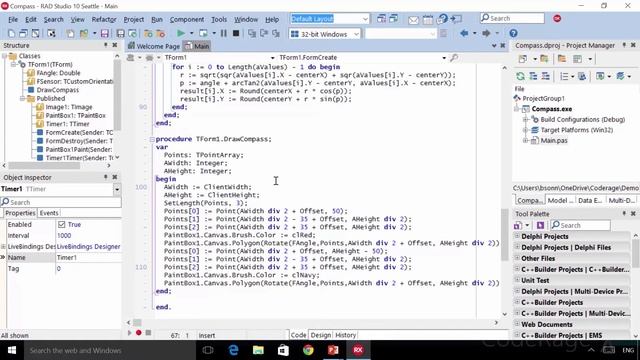Screen dimensions: 640x360
Task: Click the Trace into debug icon
Action: pyautogui.click(x=252, y=33)
